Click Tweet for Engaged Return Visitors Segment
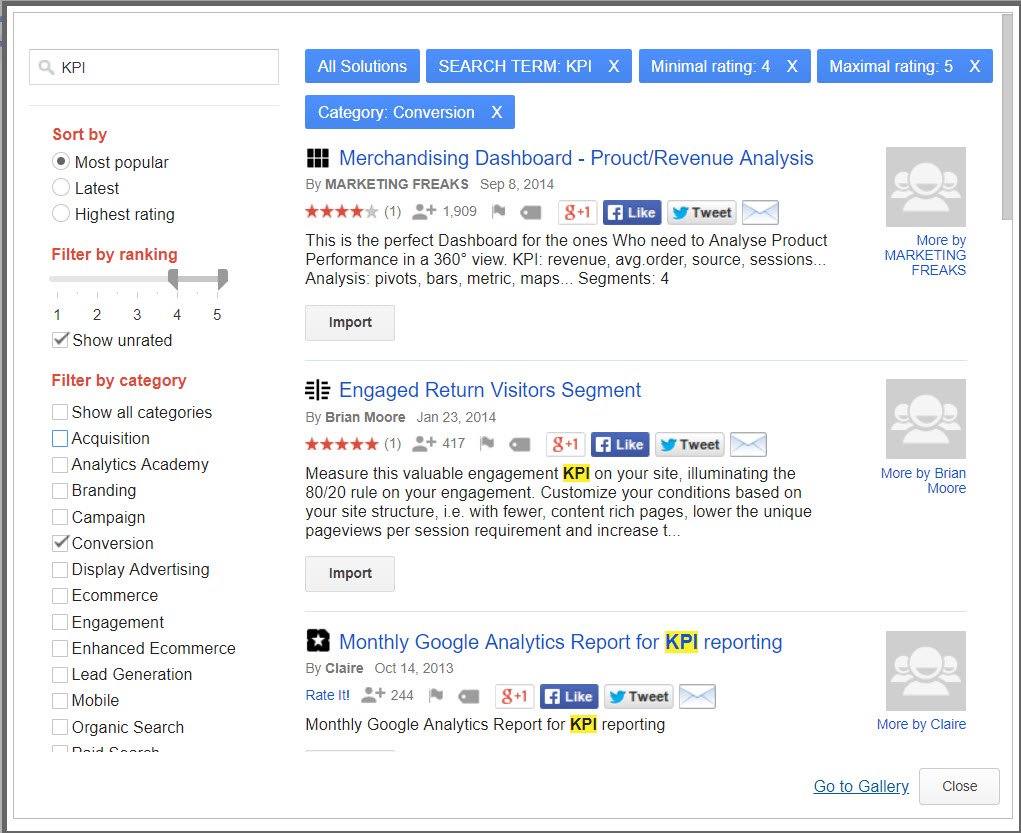 [690, 445]
